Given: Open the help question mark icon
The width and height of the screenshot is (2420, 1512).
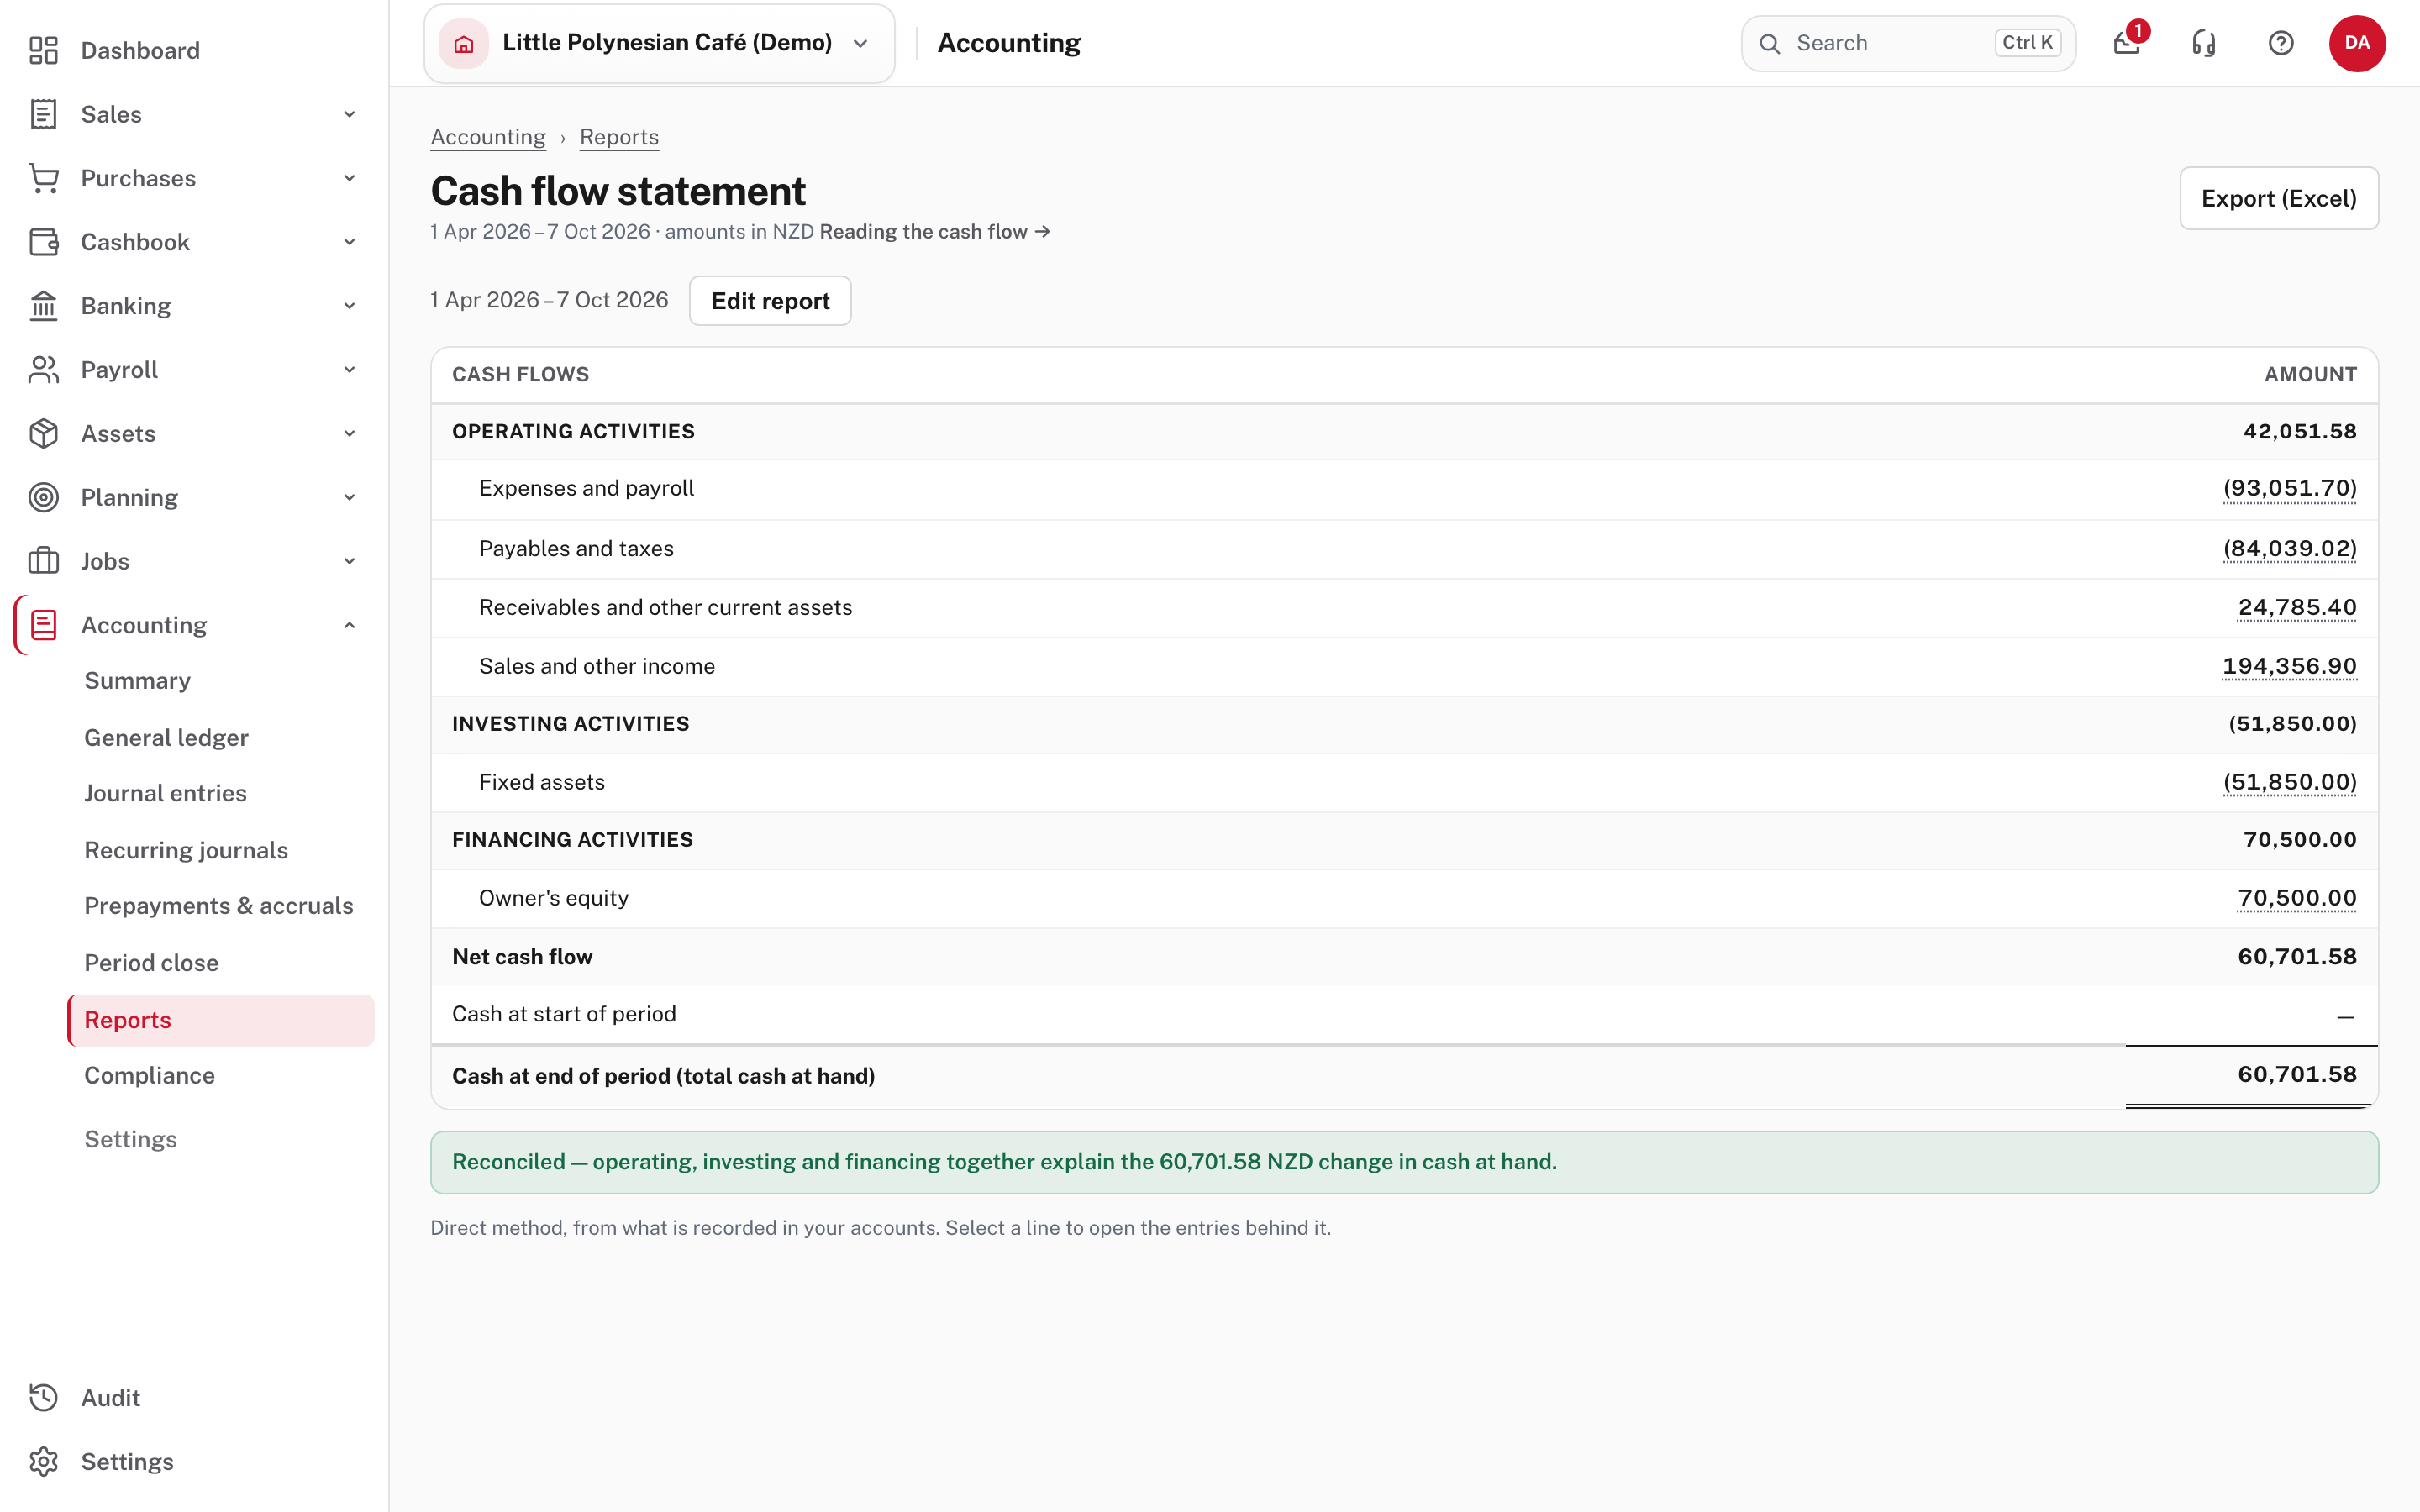Looking at the screenshot, I should click(x=2281, y=43).
